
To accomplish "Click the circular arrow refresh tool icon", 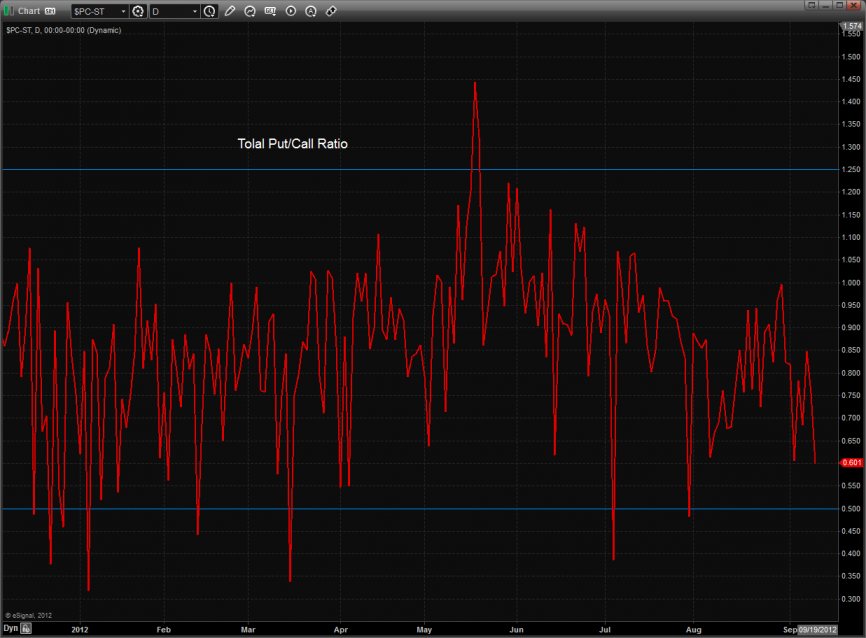I will pos(250,11).
